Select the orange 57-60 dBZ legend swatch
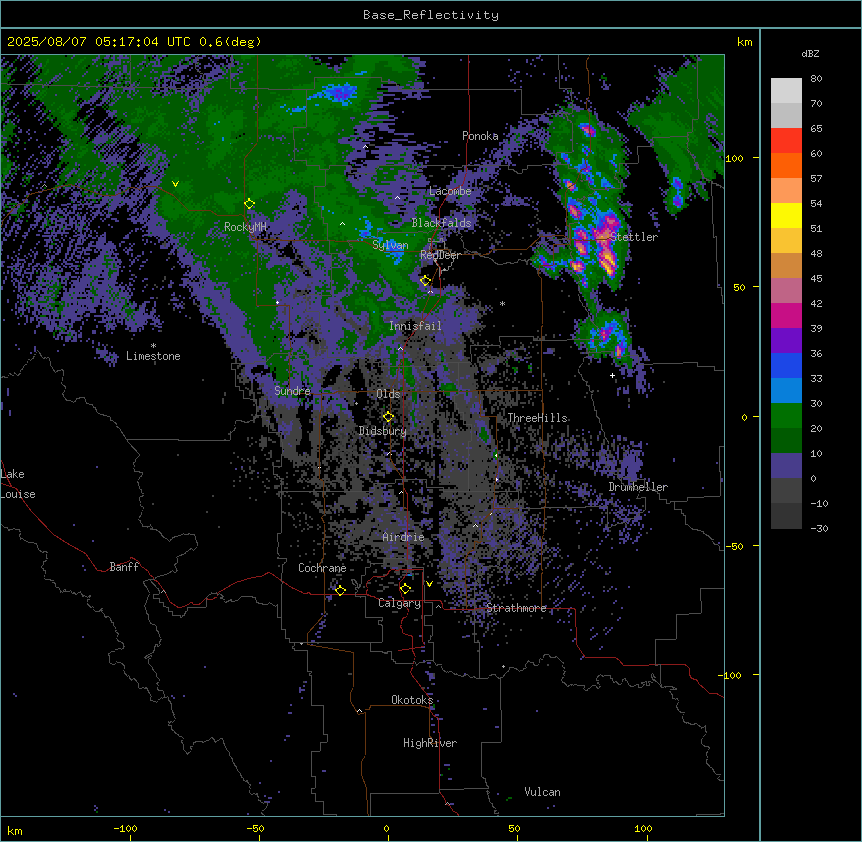The height and width of the screenshot is (842, 862). click(786, 165)
